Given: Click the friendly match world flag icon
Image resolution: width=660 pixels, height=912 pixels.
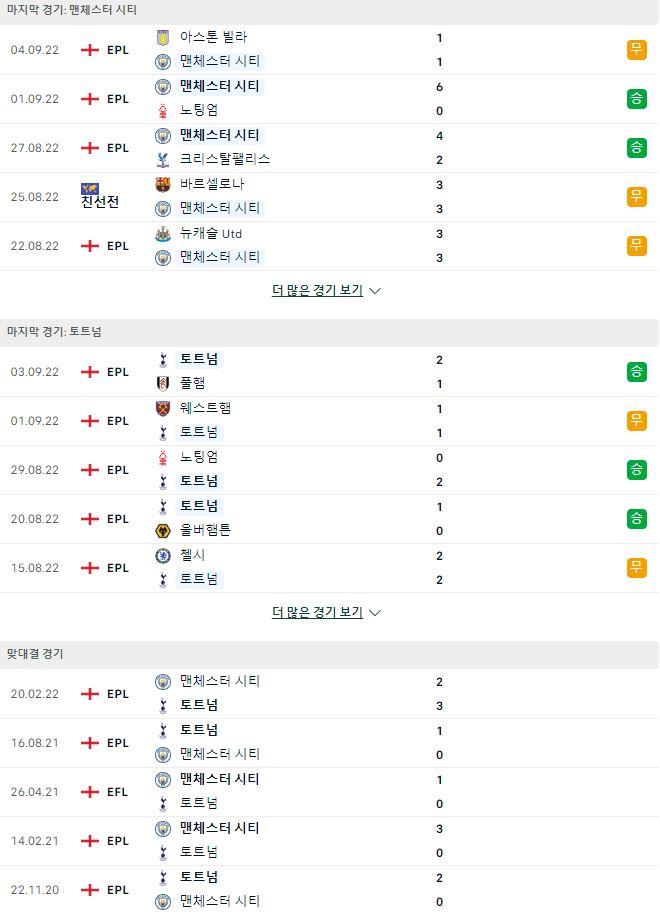Looking at the screenshot, I should coord(90,188).
